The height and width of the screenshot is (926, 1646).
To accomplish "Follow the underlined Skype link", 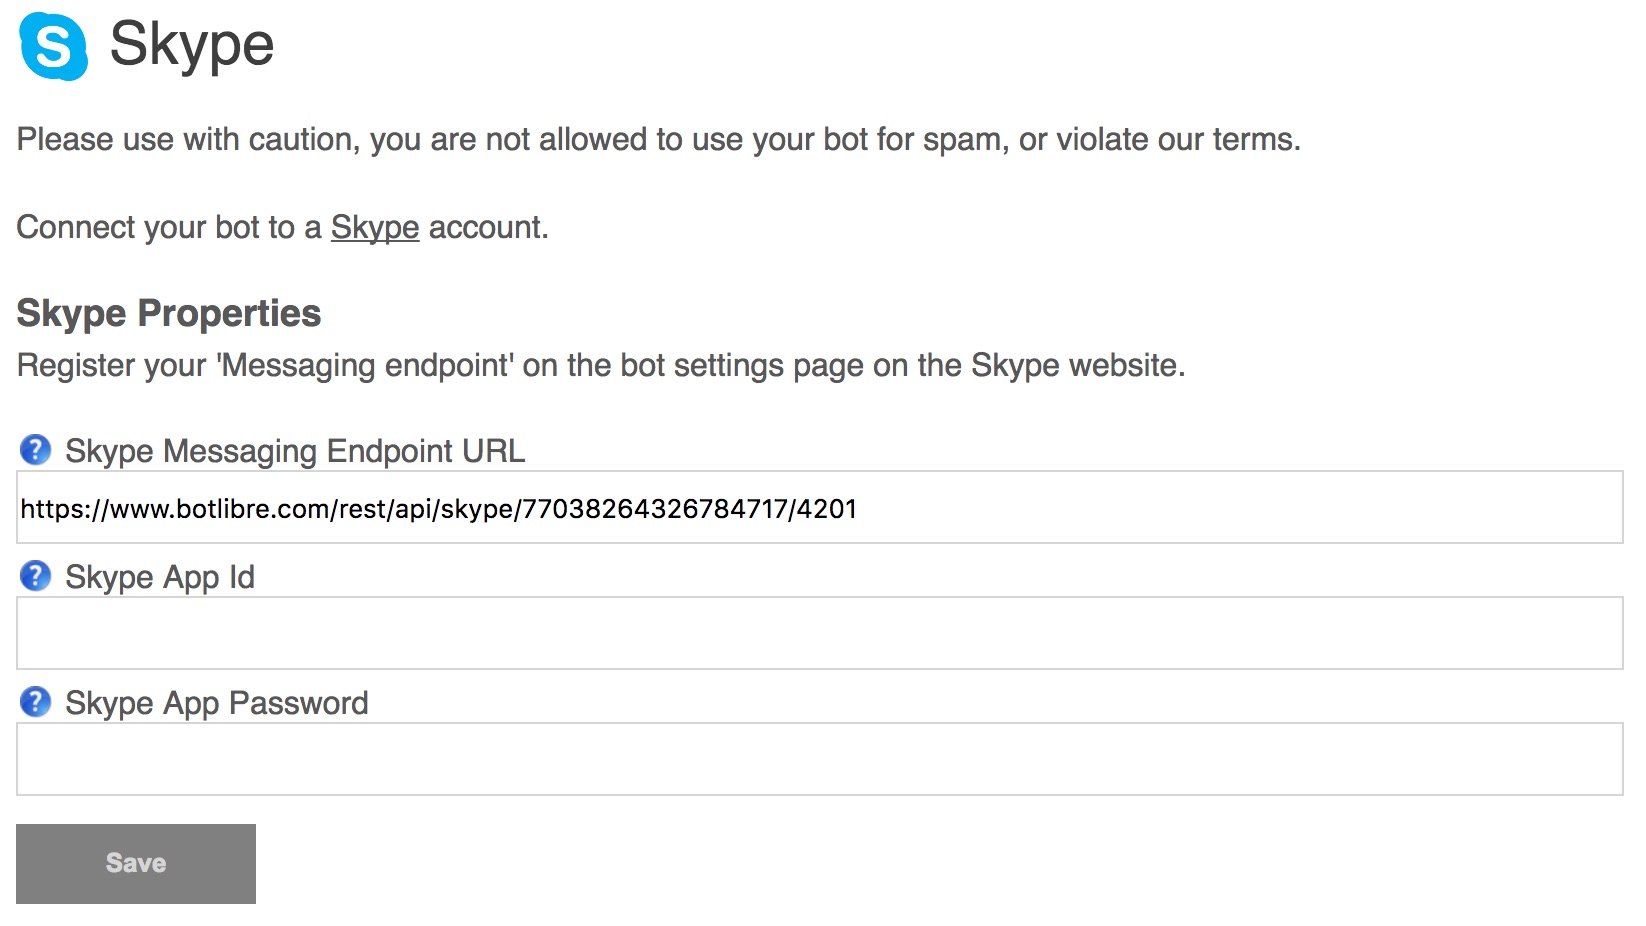I will [375, 227].
